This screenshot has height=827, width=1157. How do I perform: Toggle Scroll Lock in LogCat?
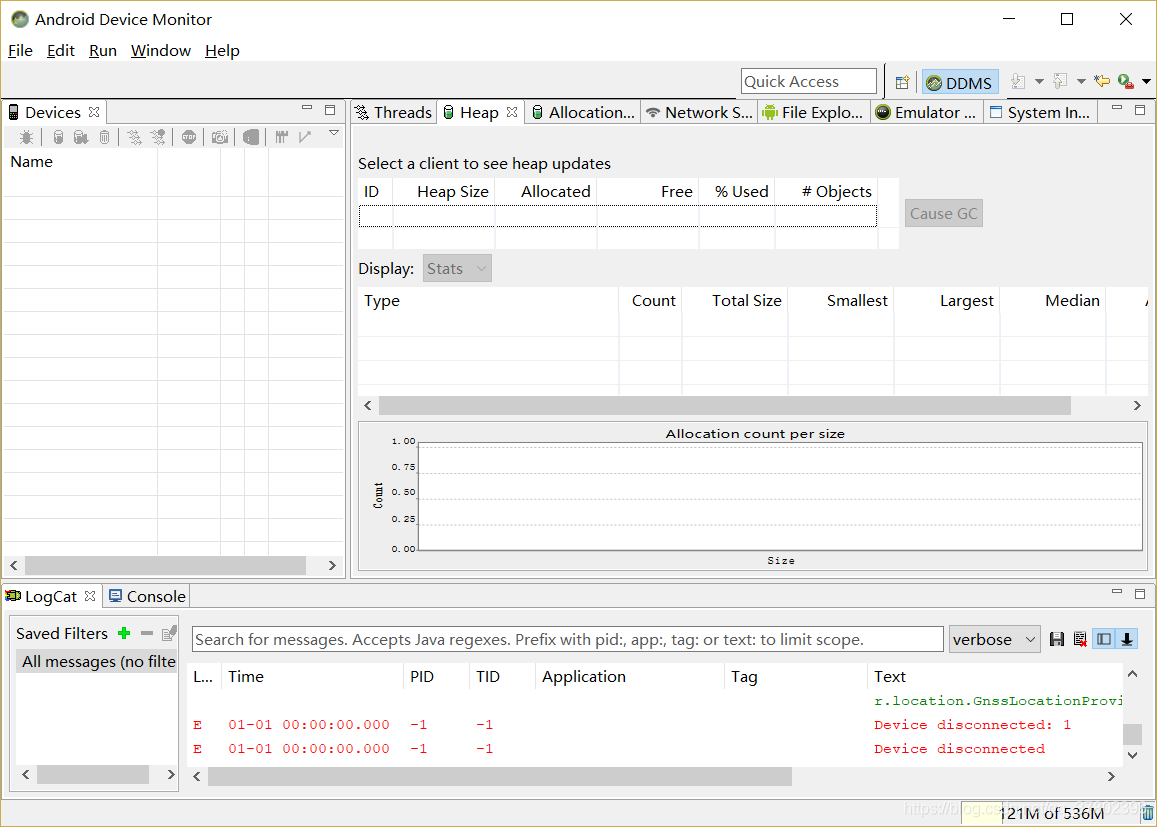coord(1127,640)
